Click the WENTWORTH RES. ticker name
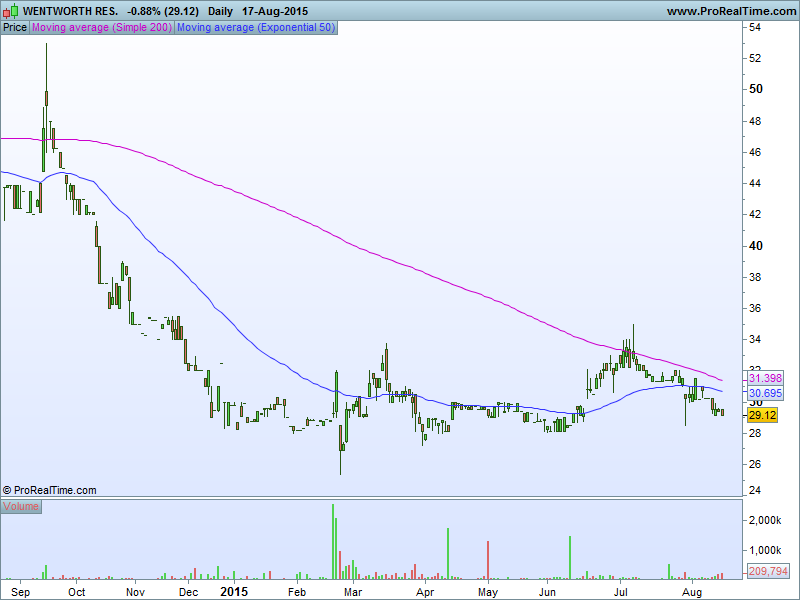 [x=68, y=11]
